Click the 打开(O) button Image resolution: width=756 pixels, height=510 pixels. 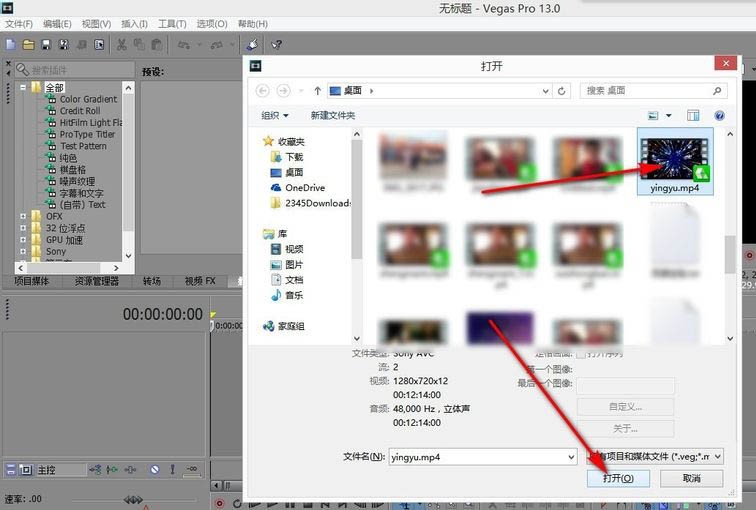618,478
